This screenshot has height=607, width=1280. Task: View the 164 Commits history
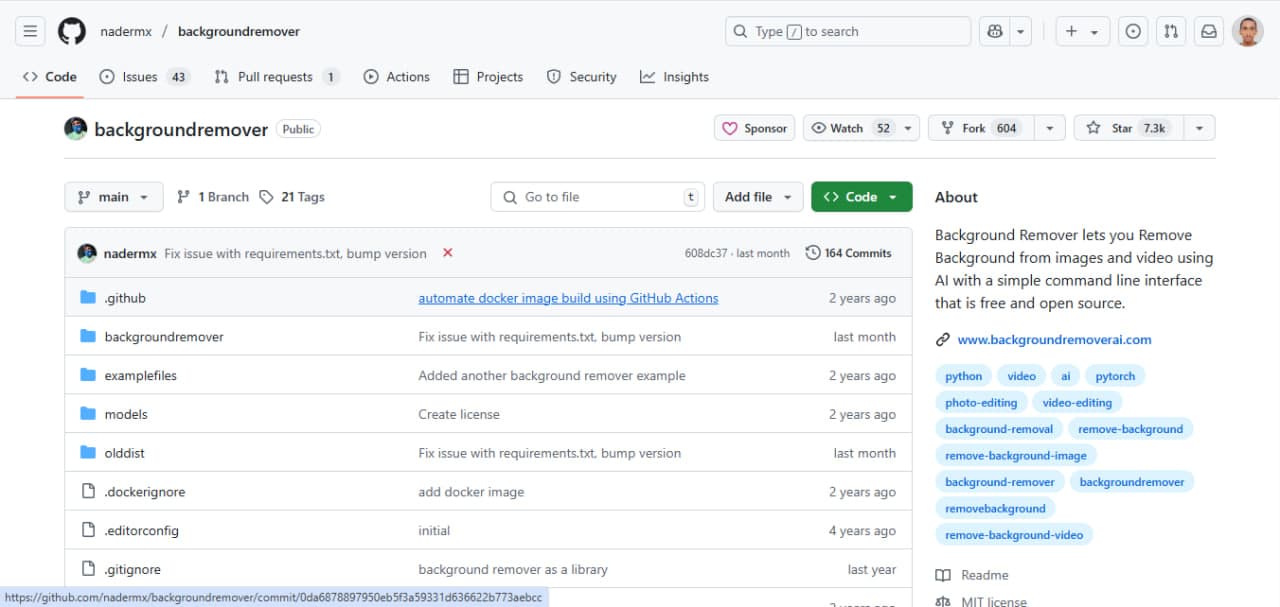pyautogui.click(x=849, y=253)
